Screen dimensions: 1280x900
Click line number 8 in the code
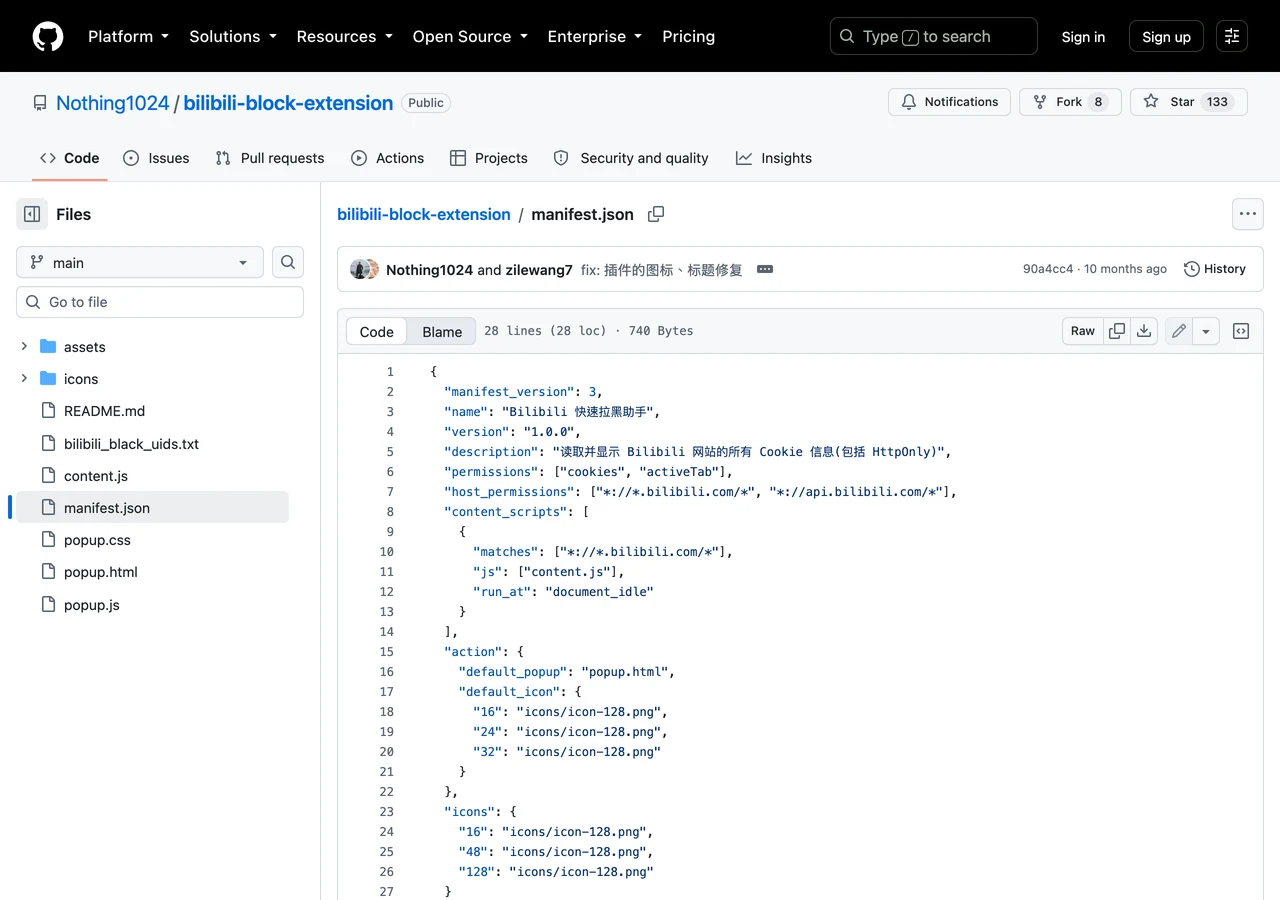point(390,512)
